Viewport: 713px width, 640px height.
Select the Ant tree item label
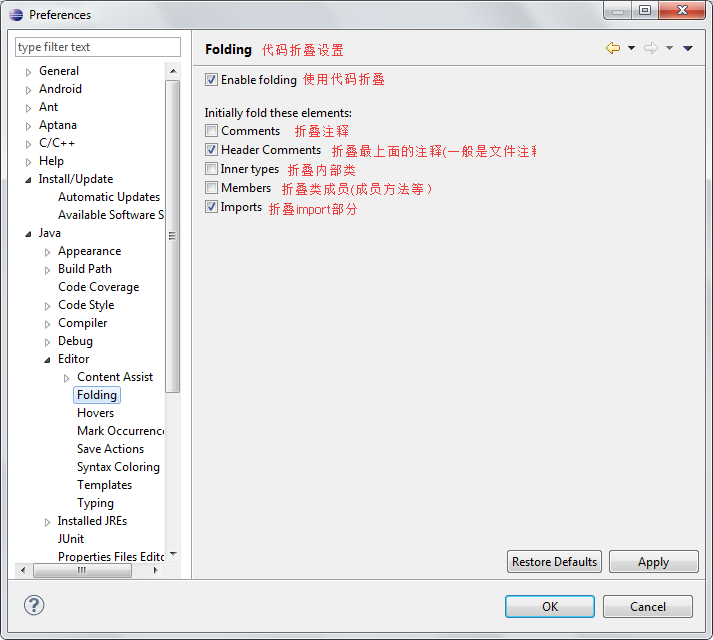[48, 107]
